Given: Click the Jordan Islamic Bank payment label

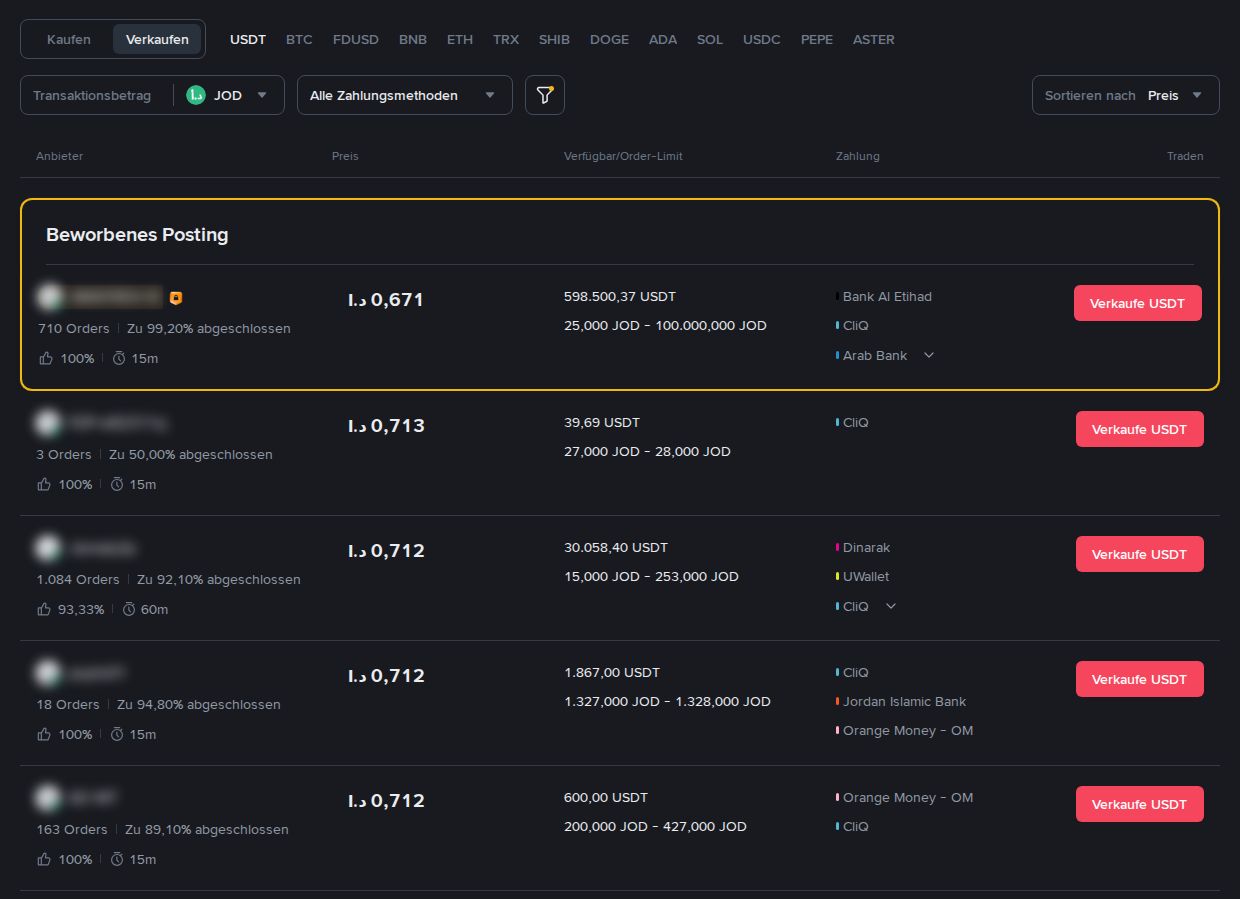Looking at the screenshot, I should click(904, 701).
